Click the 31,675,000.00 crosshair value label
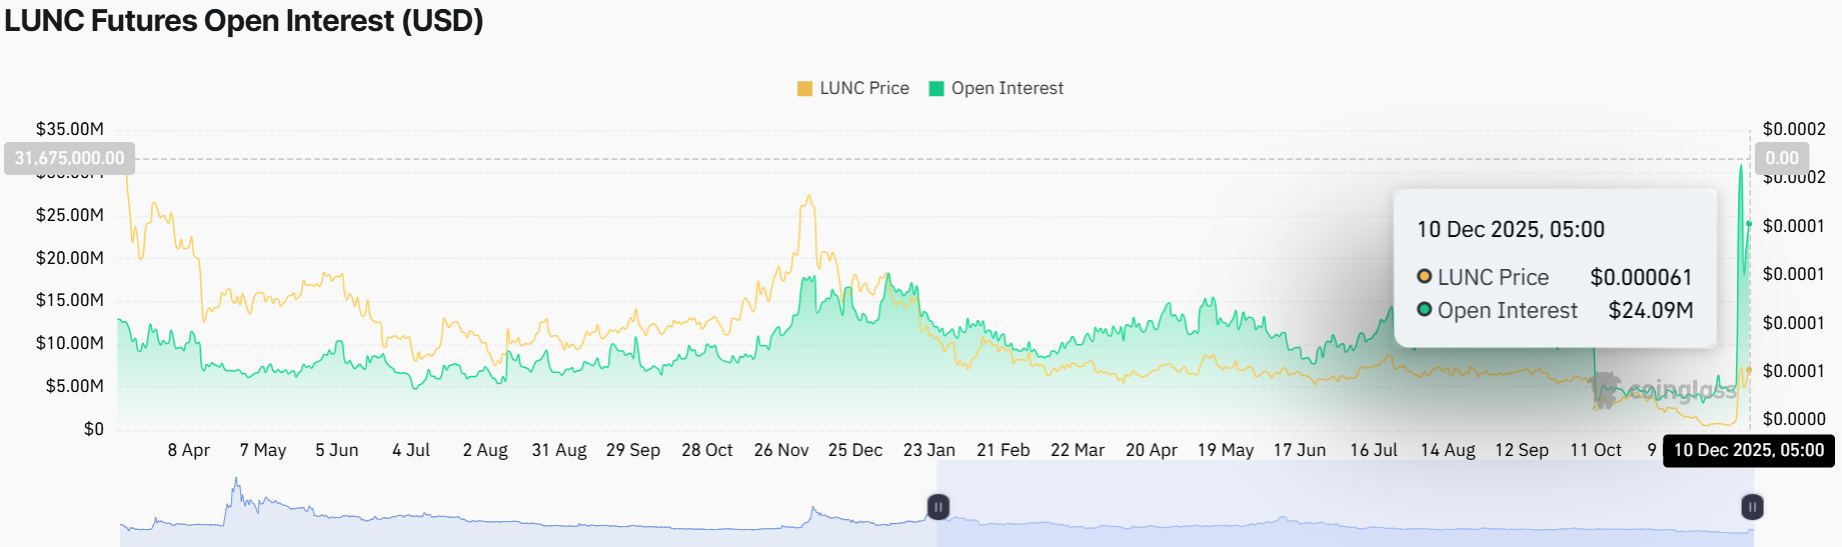Viewport: 1842px width, 547px height. (69, 158)
